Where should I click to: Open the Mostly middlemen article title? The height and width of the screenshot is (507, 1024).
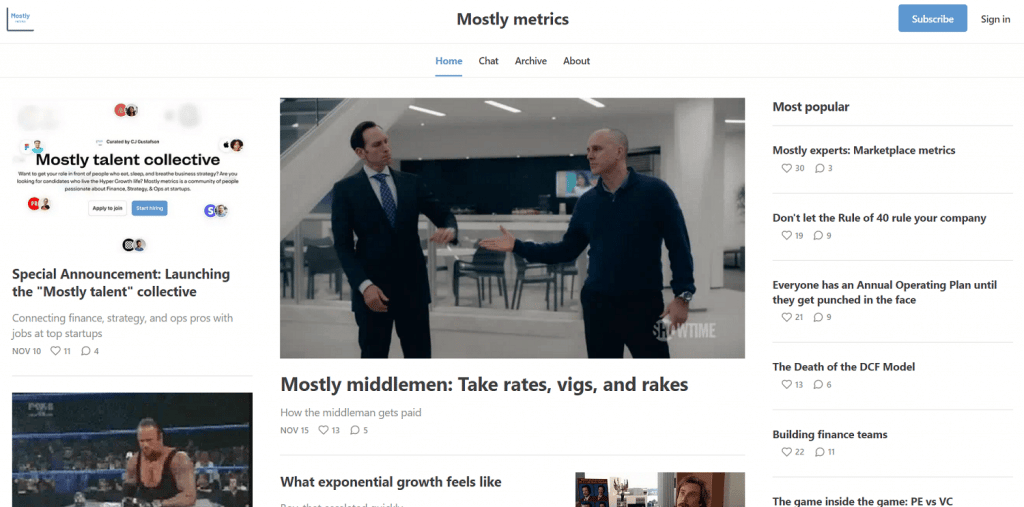click(x=484, y=384)
